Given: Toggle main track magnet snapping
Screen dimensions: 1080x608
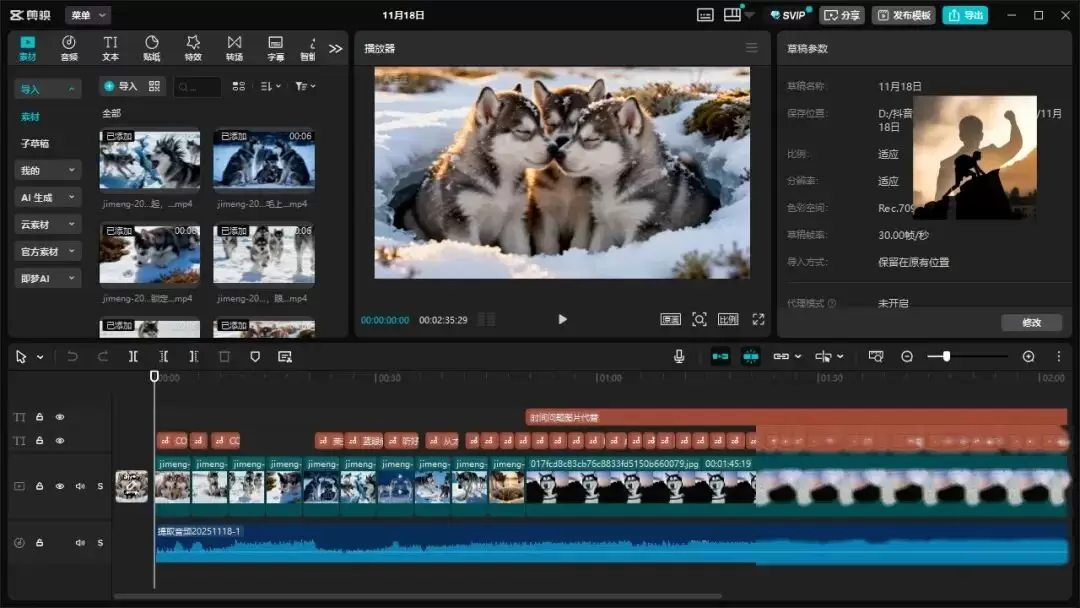Looking at the screenshot, I should 720,356.
